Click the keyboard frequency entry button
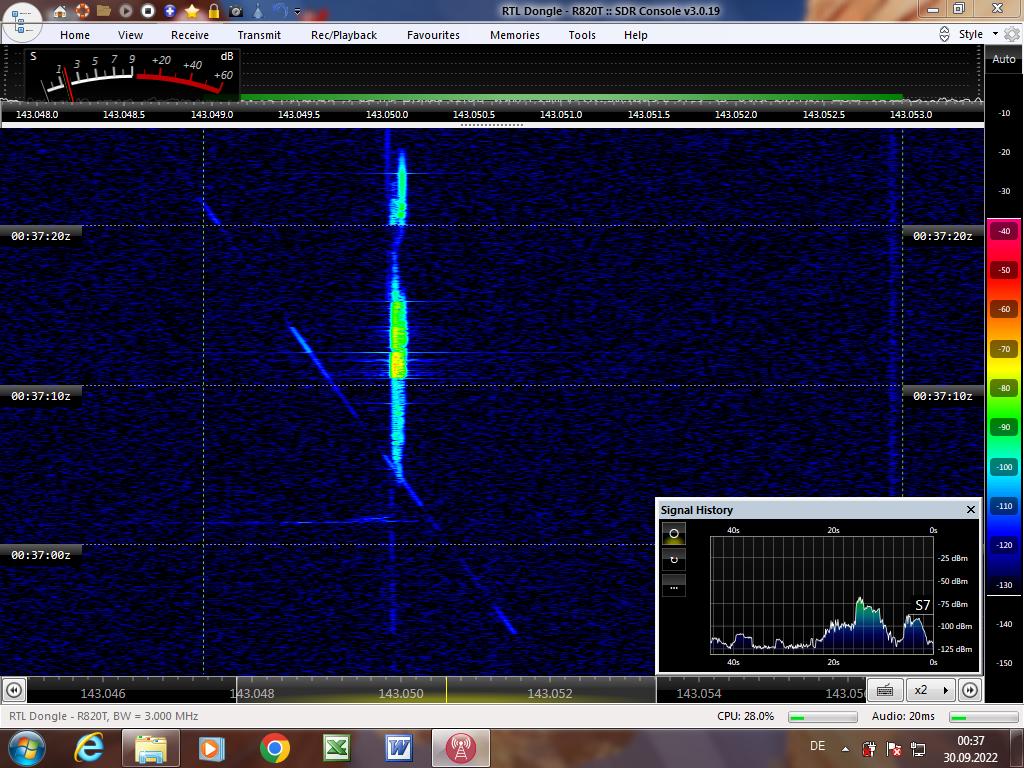1024x768 pixels. [885, 690]
